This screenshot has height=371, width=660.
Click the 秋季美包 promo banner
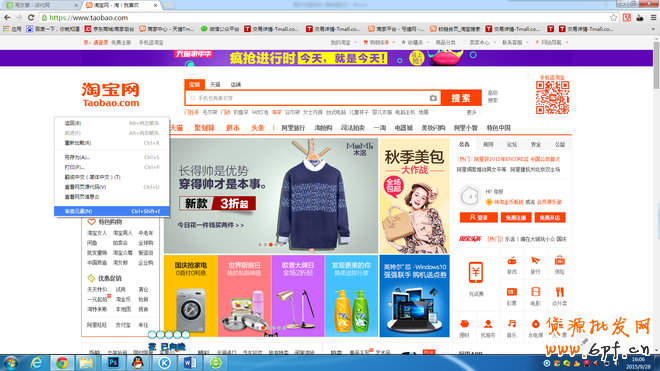[x=415, y=196]
